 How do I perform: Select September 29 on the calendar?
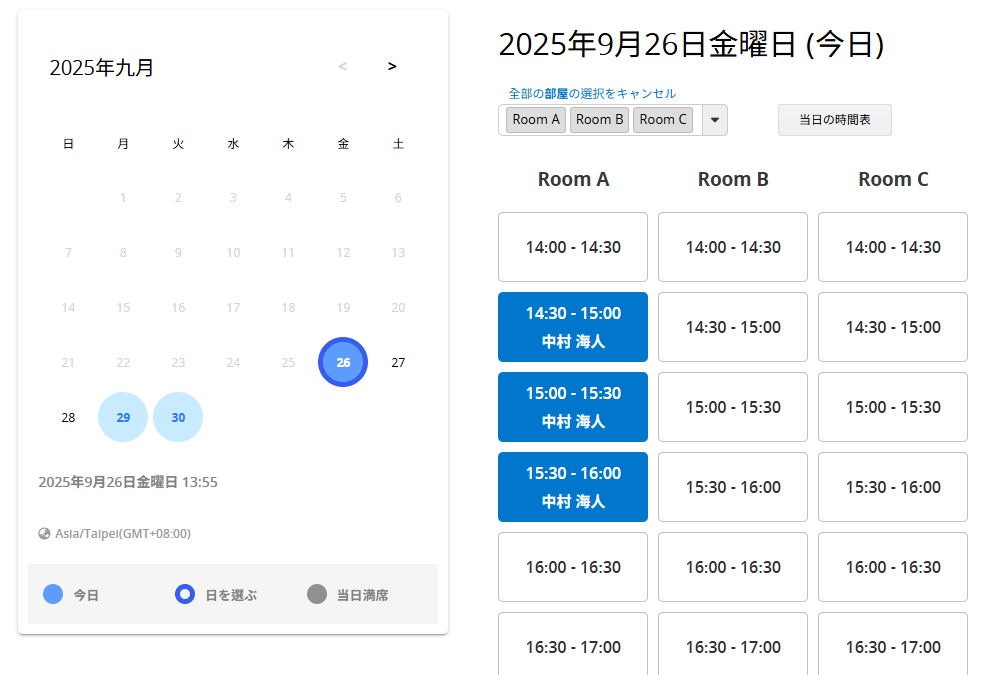click(x=123, y=417)
